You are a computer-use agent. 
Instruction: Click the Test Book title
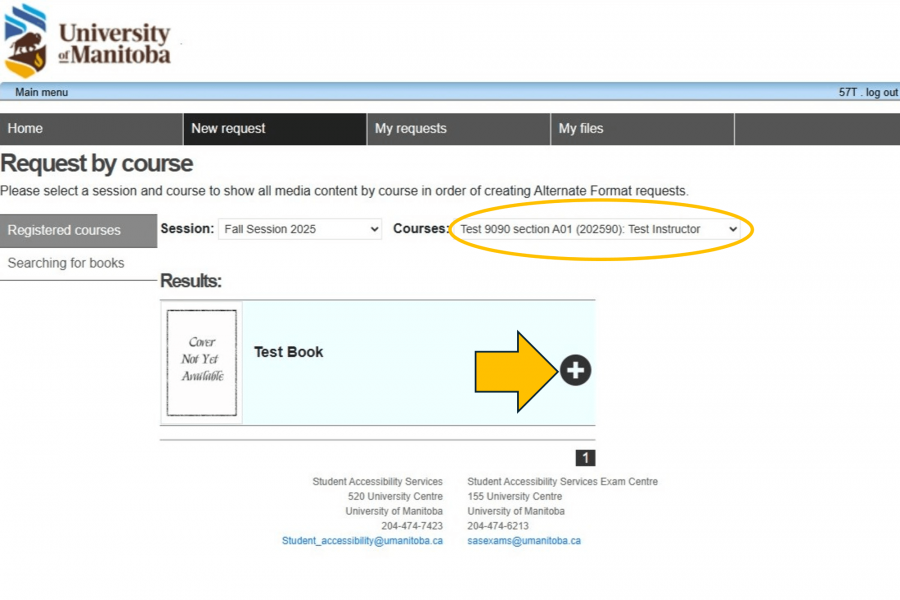click(x=289, y=352)
